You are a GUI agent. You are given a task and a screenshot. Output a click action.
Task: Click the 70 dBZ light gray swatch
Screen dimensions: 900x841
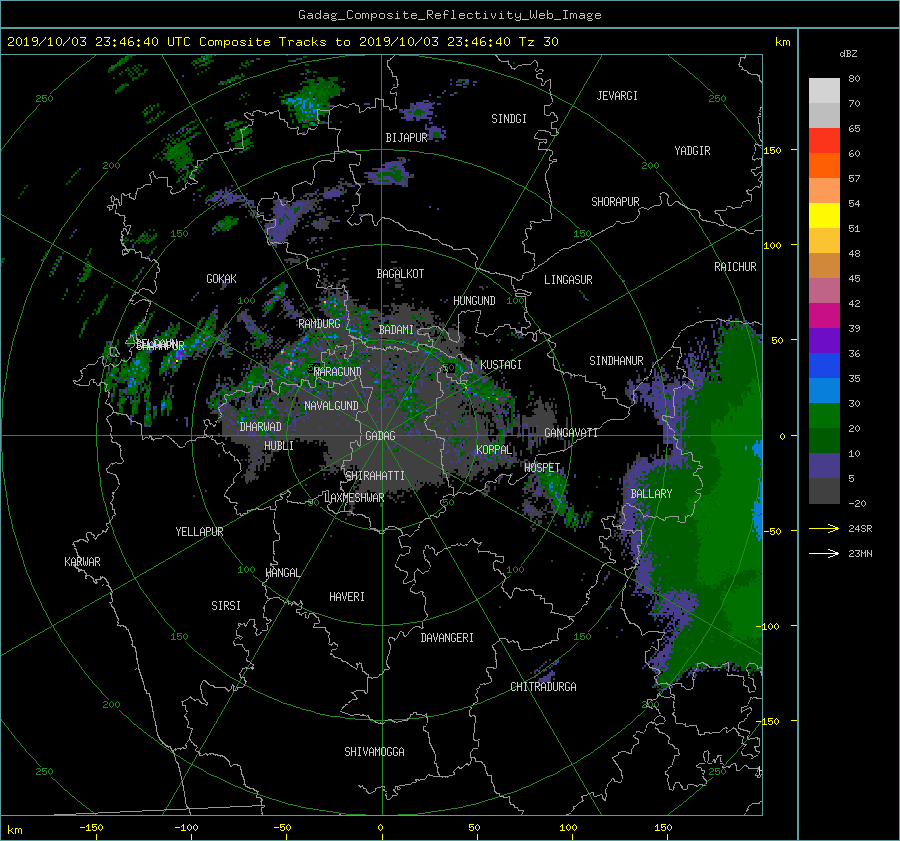point(824,90)
